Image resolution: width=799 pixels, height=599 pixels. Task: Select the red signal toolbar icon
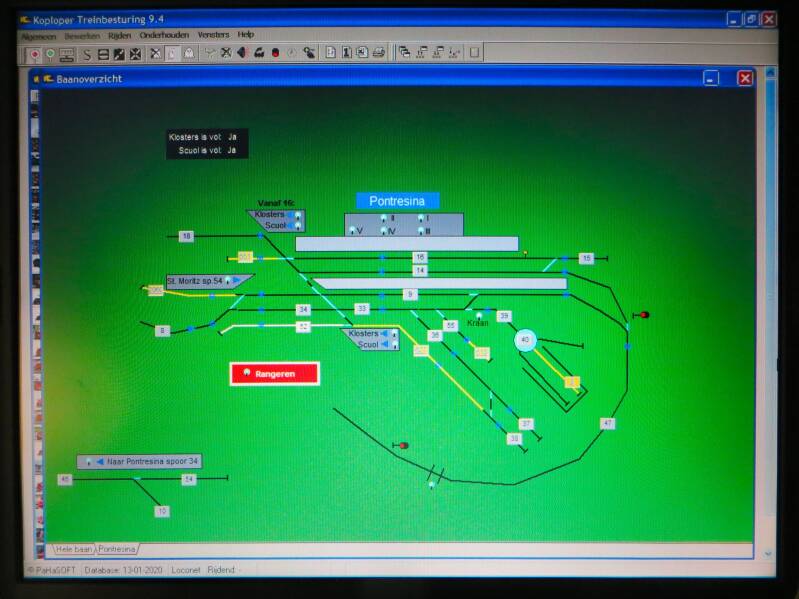coord(35,53)
